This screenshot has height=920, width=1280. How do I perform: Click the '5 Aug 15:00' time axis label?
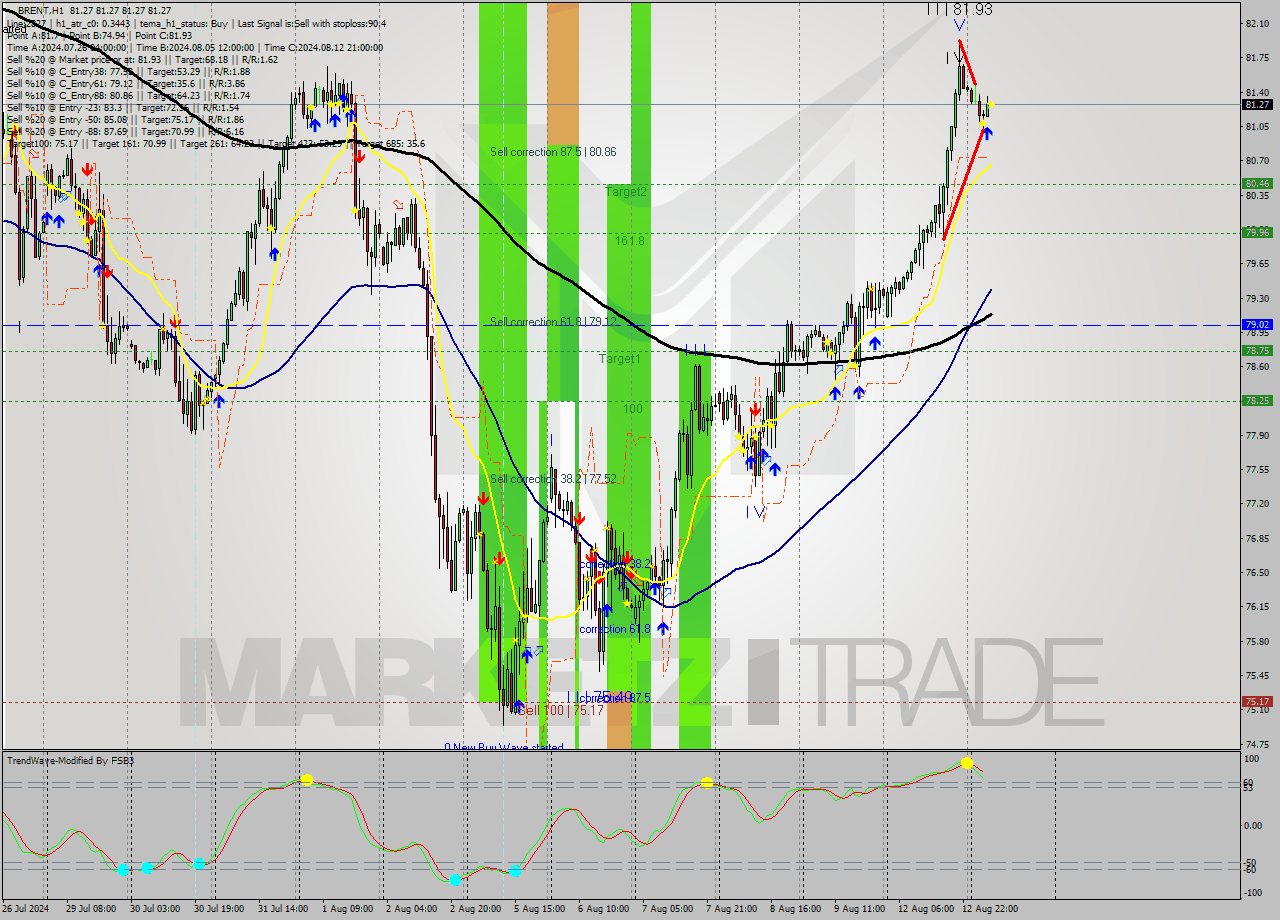point(539,909)
